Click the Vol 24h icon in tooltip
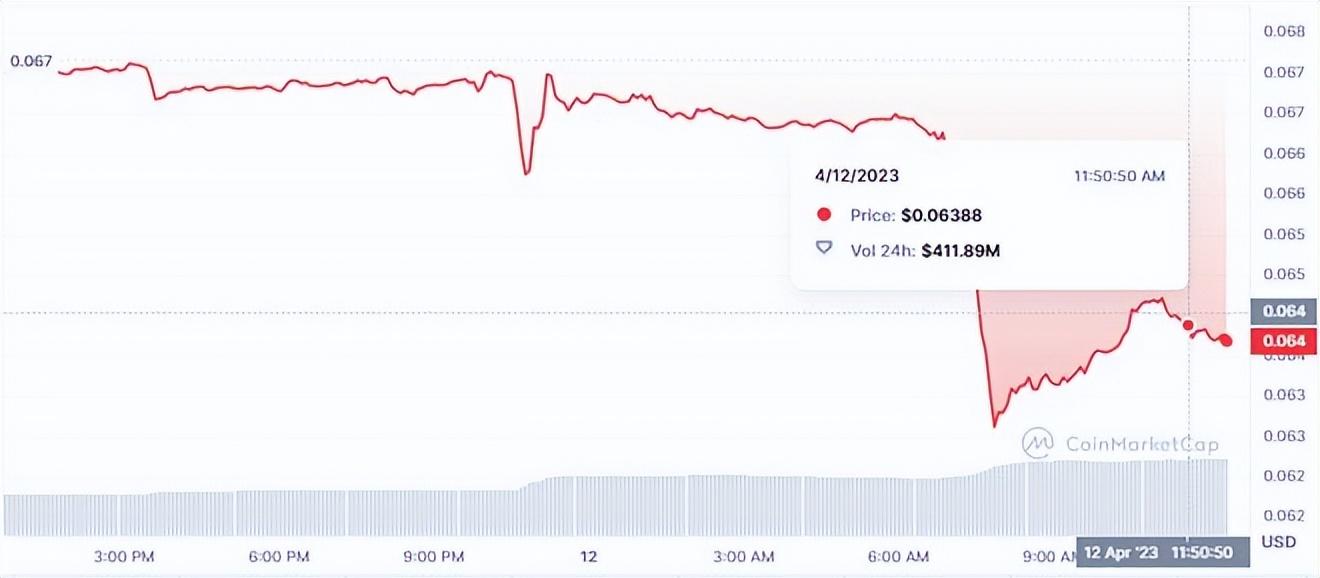This screenshot has width=1320, height=578. (x=824, y=247)
